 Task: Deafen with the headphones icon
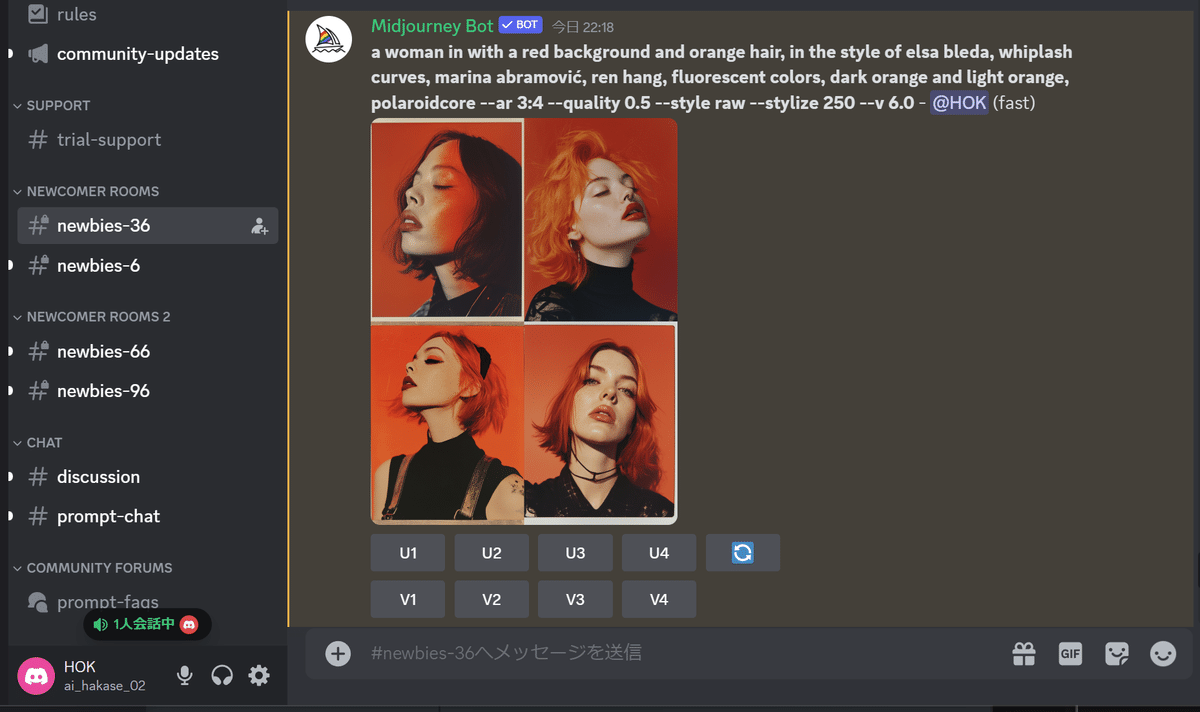click(x=222, y=676)
